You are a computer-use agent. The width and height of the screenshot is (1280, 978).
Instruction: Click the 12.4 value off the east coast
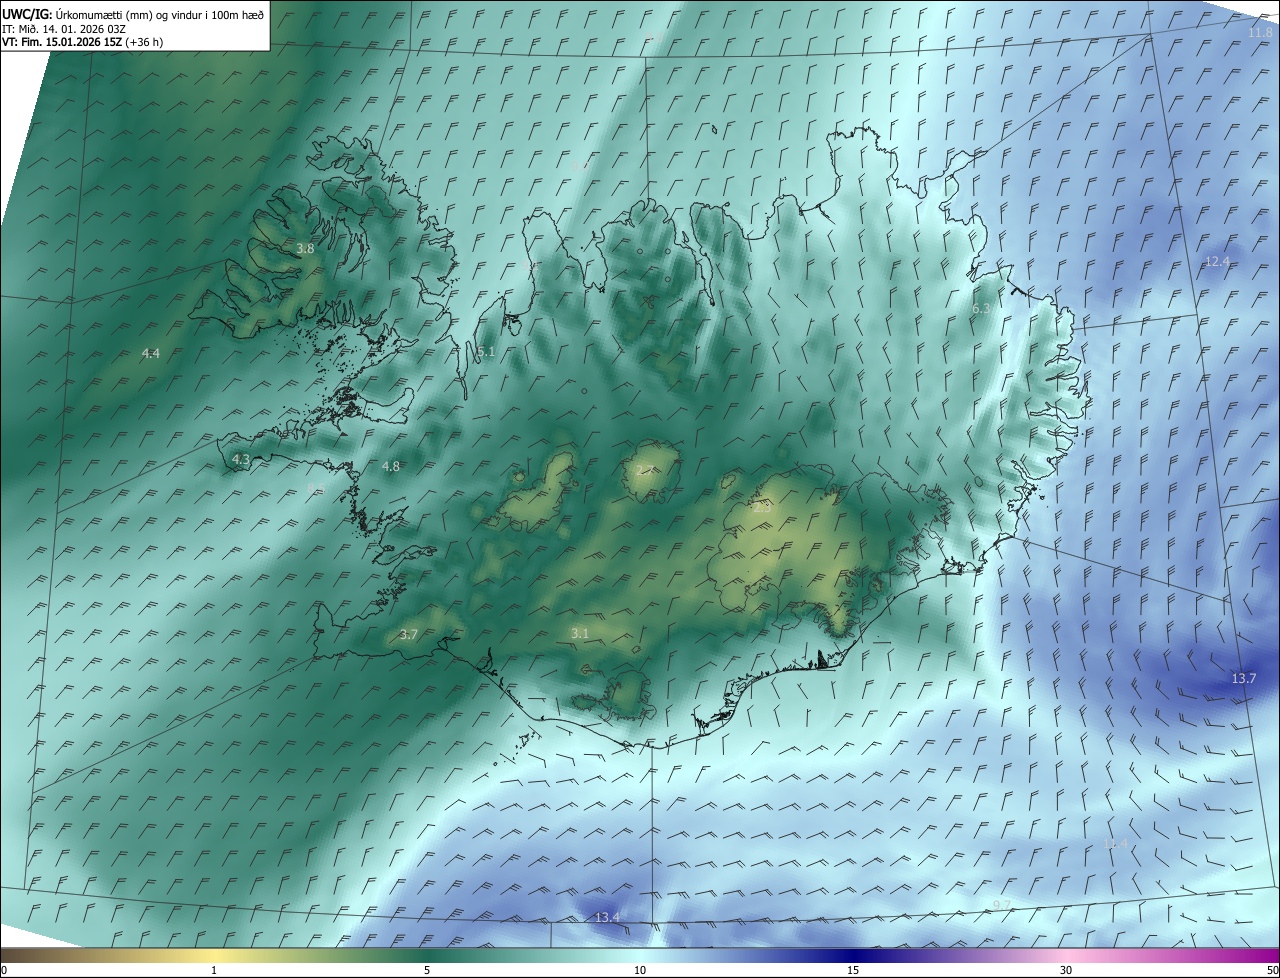(1216, 261)
